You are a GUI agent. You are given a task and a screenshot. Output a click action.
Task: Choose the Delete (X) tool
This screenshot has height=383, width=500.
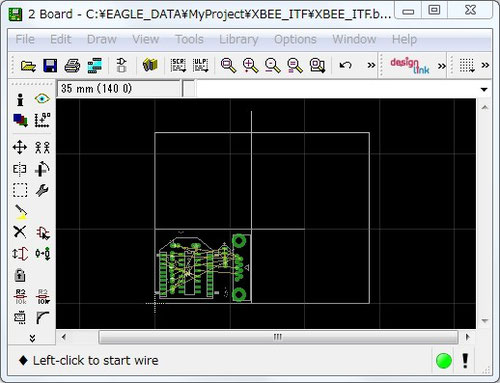tap(20, 232)
